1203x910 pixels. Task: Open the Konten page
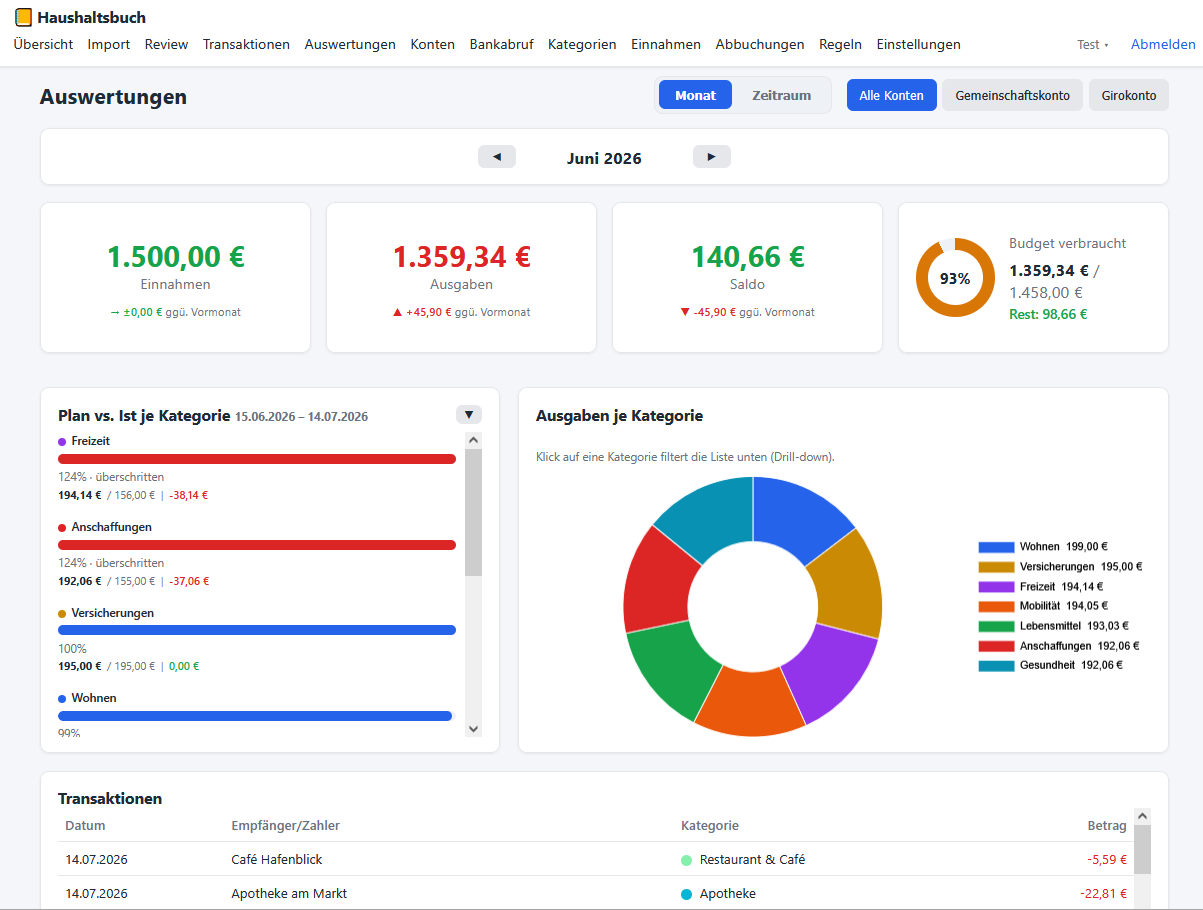(x=433, y=44)
